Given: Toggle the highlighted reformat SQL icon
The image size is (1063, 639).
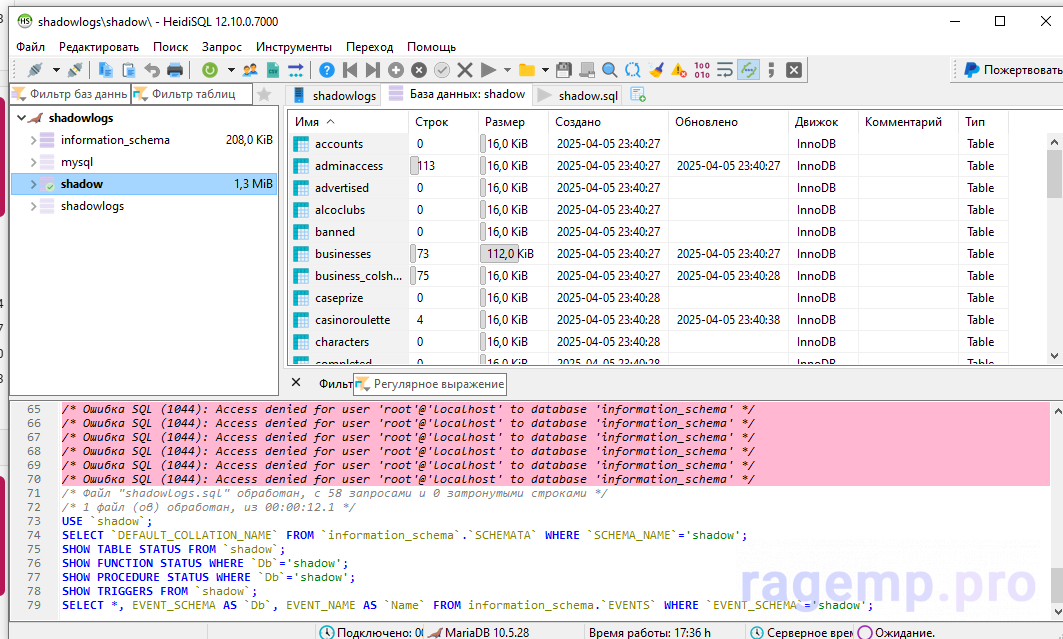Looking at the screenshot, I should [x=748, y=70].
